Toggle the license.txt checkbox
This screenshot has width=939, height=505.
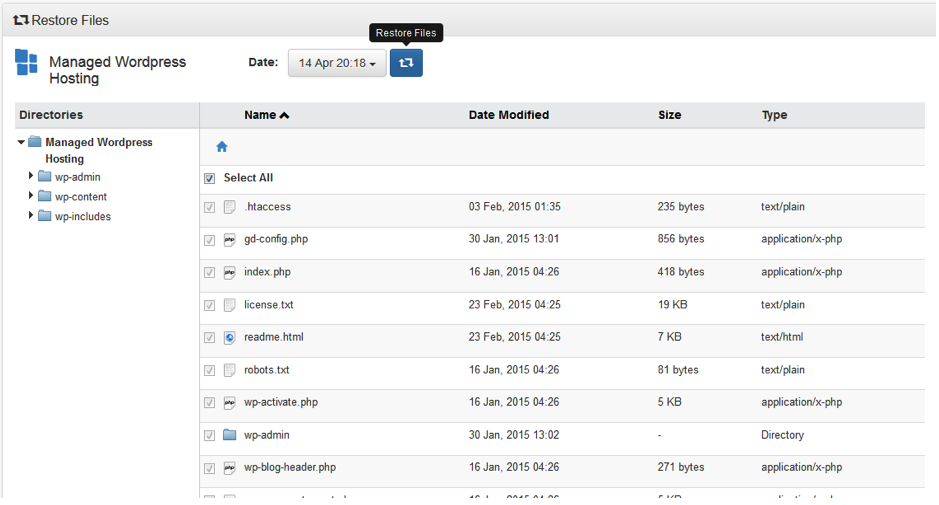[210, 306]
